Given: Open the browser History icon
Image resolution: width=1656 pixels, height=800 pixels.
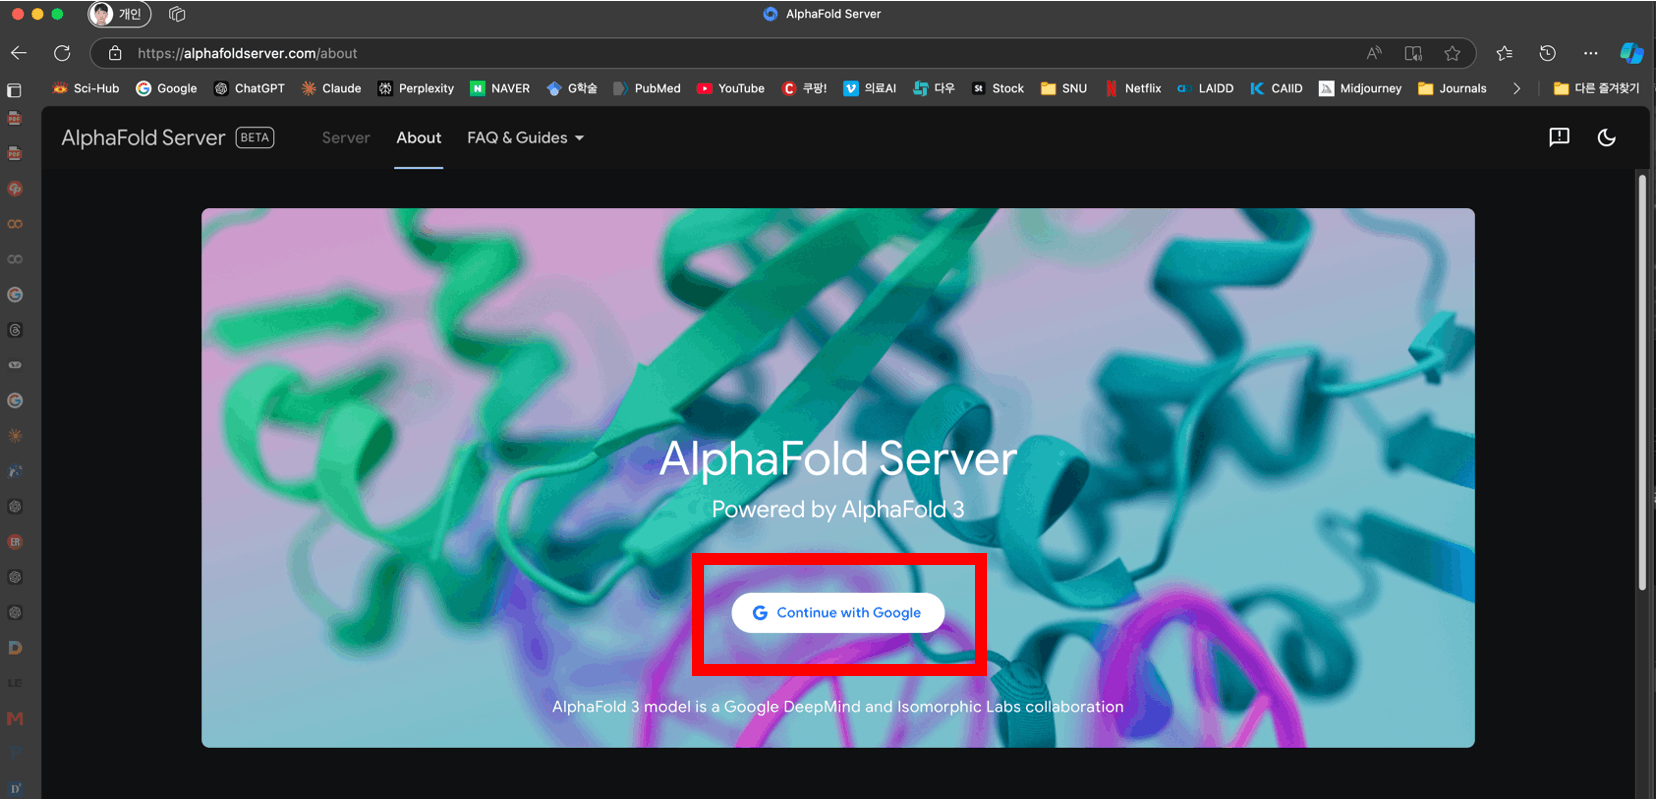Looking at the screenshot, I should tap(1547, 53).
